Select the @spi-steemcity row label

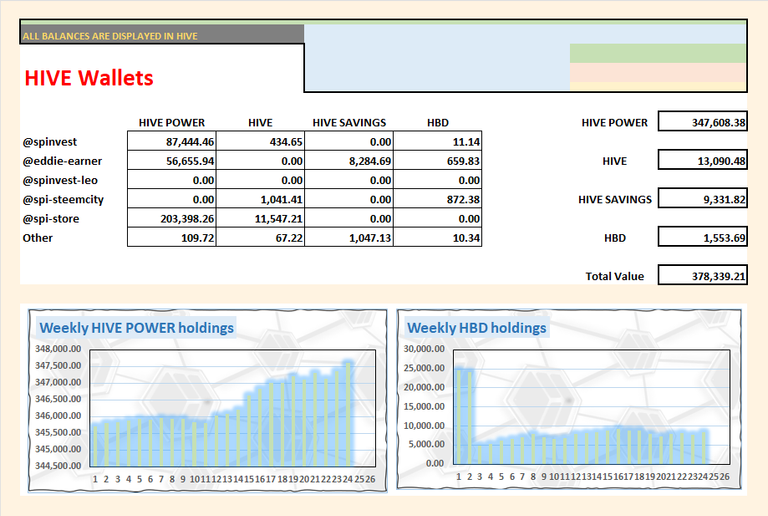(x=63, y=199)
